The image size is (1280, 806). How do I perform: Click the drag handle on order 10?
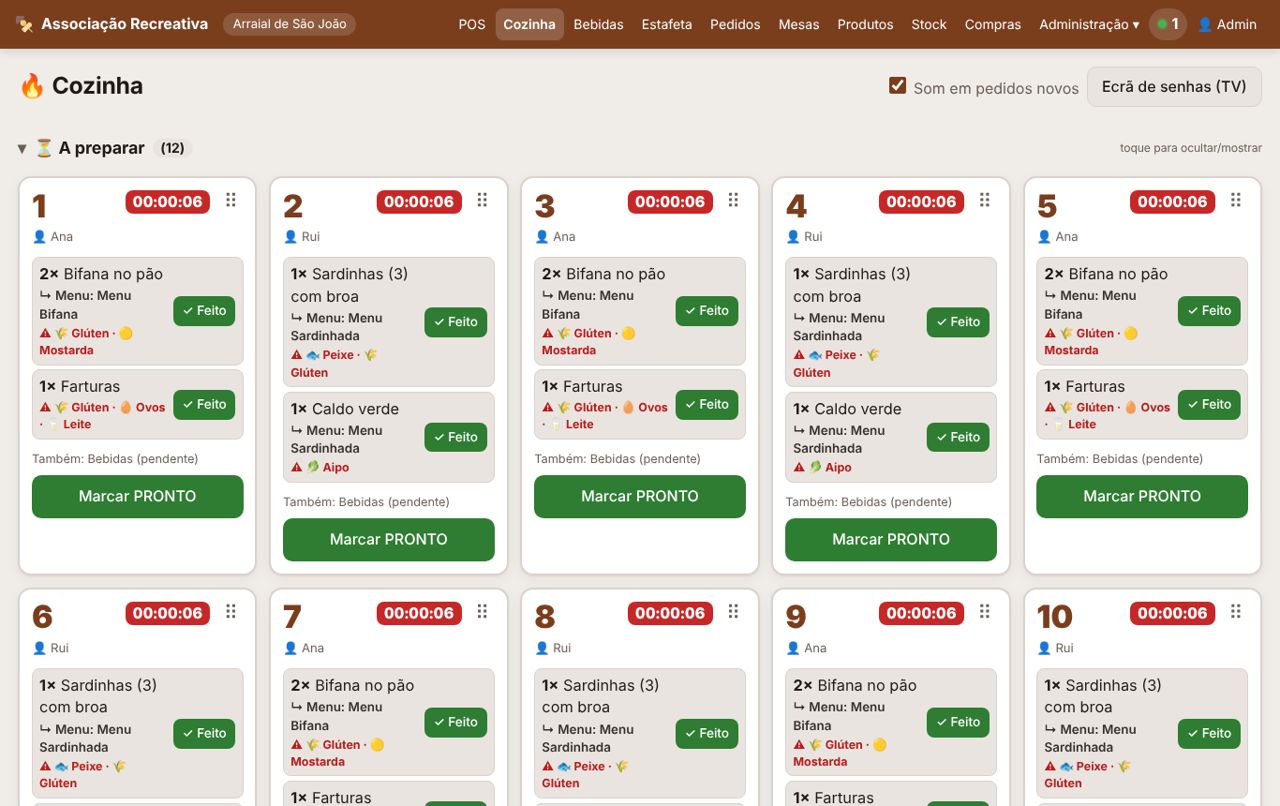pyautogui.click(x=1236, y=612)
